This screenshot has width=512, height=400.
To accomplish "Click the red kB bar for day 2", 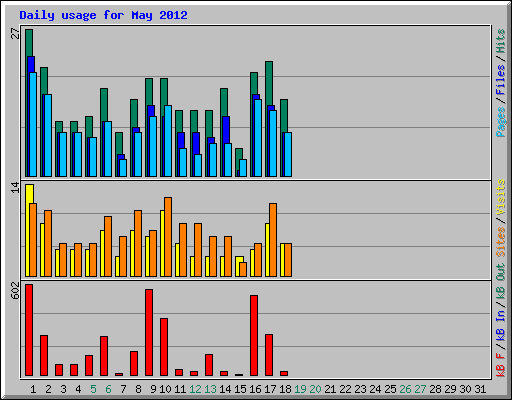I will 44,356.
